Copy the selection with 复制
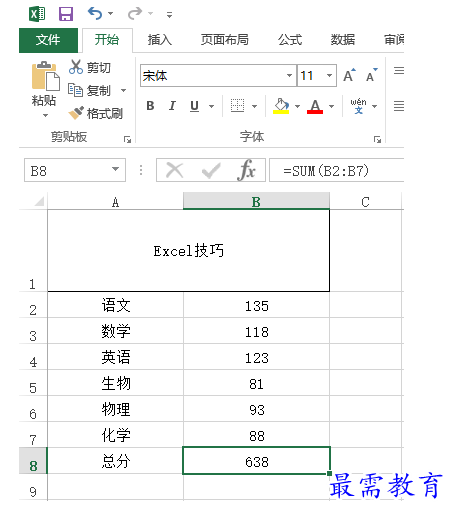Viewport: 451px width, 517px height. click(x=89, y=90)
